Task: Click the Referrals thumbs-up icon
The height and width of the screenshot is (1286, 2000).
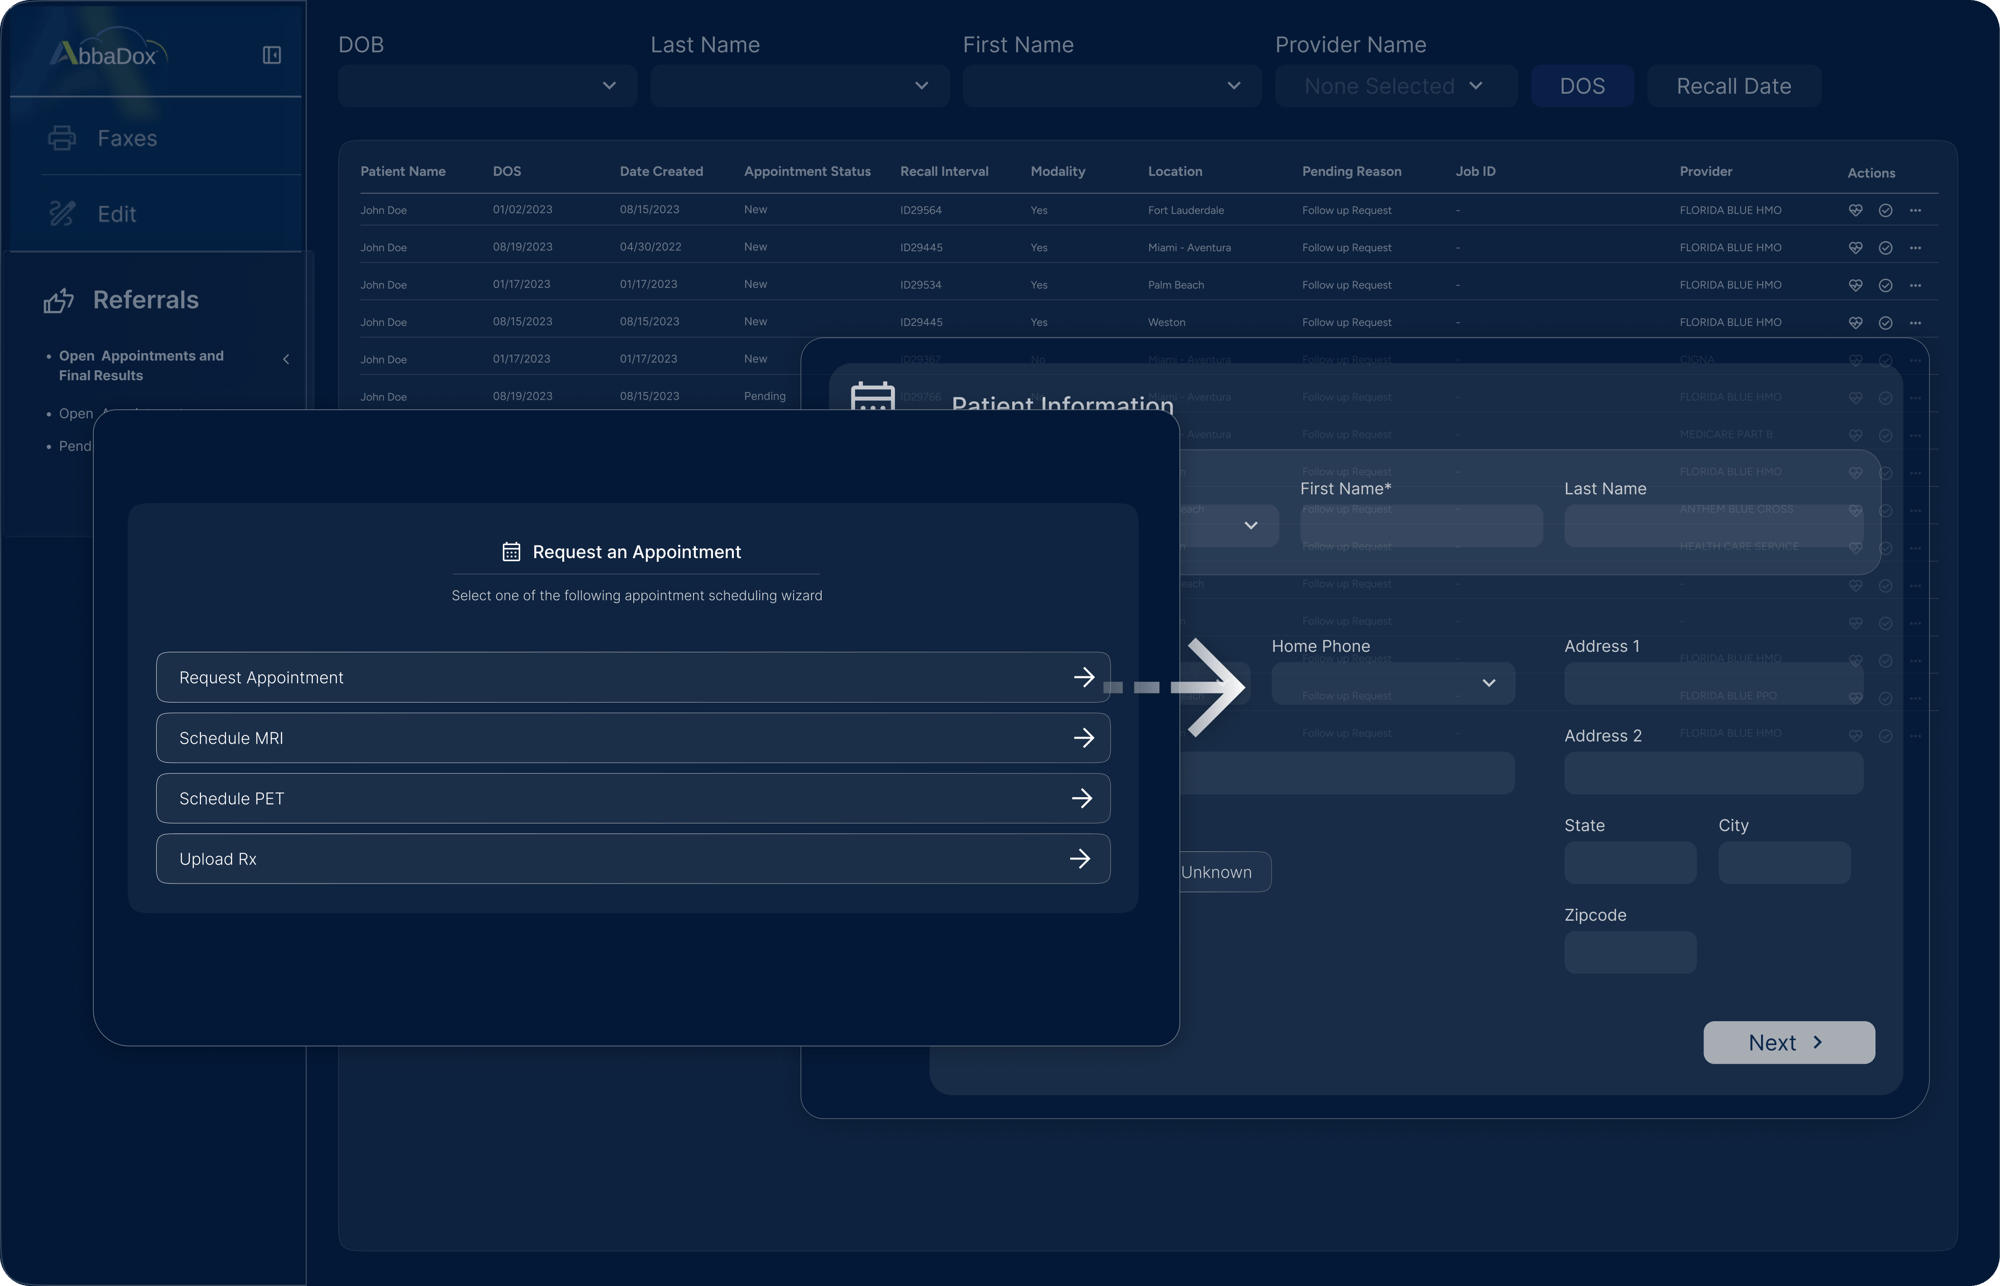Action: point(59,300)
